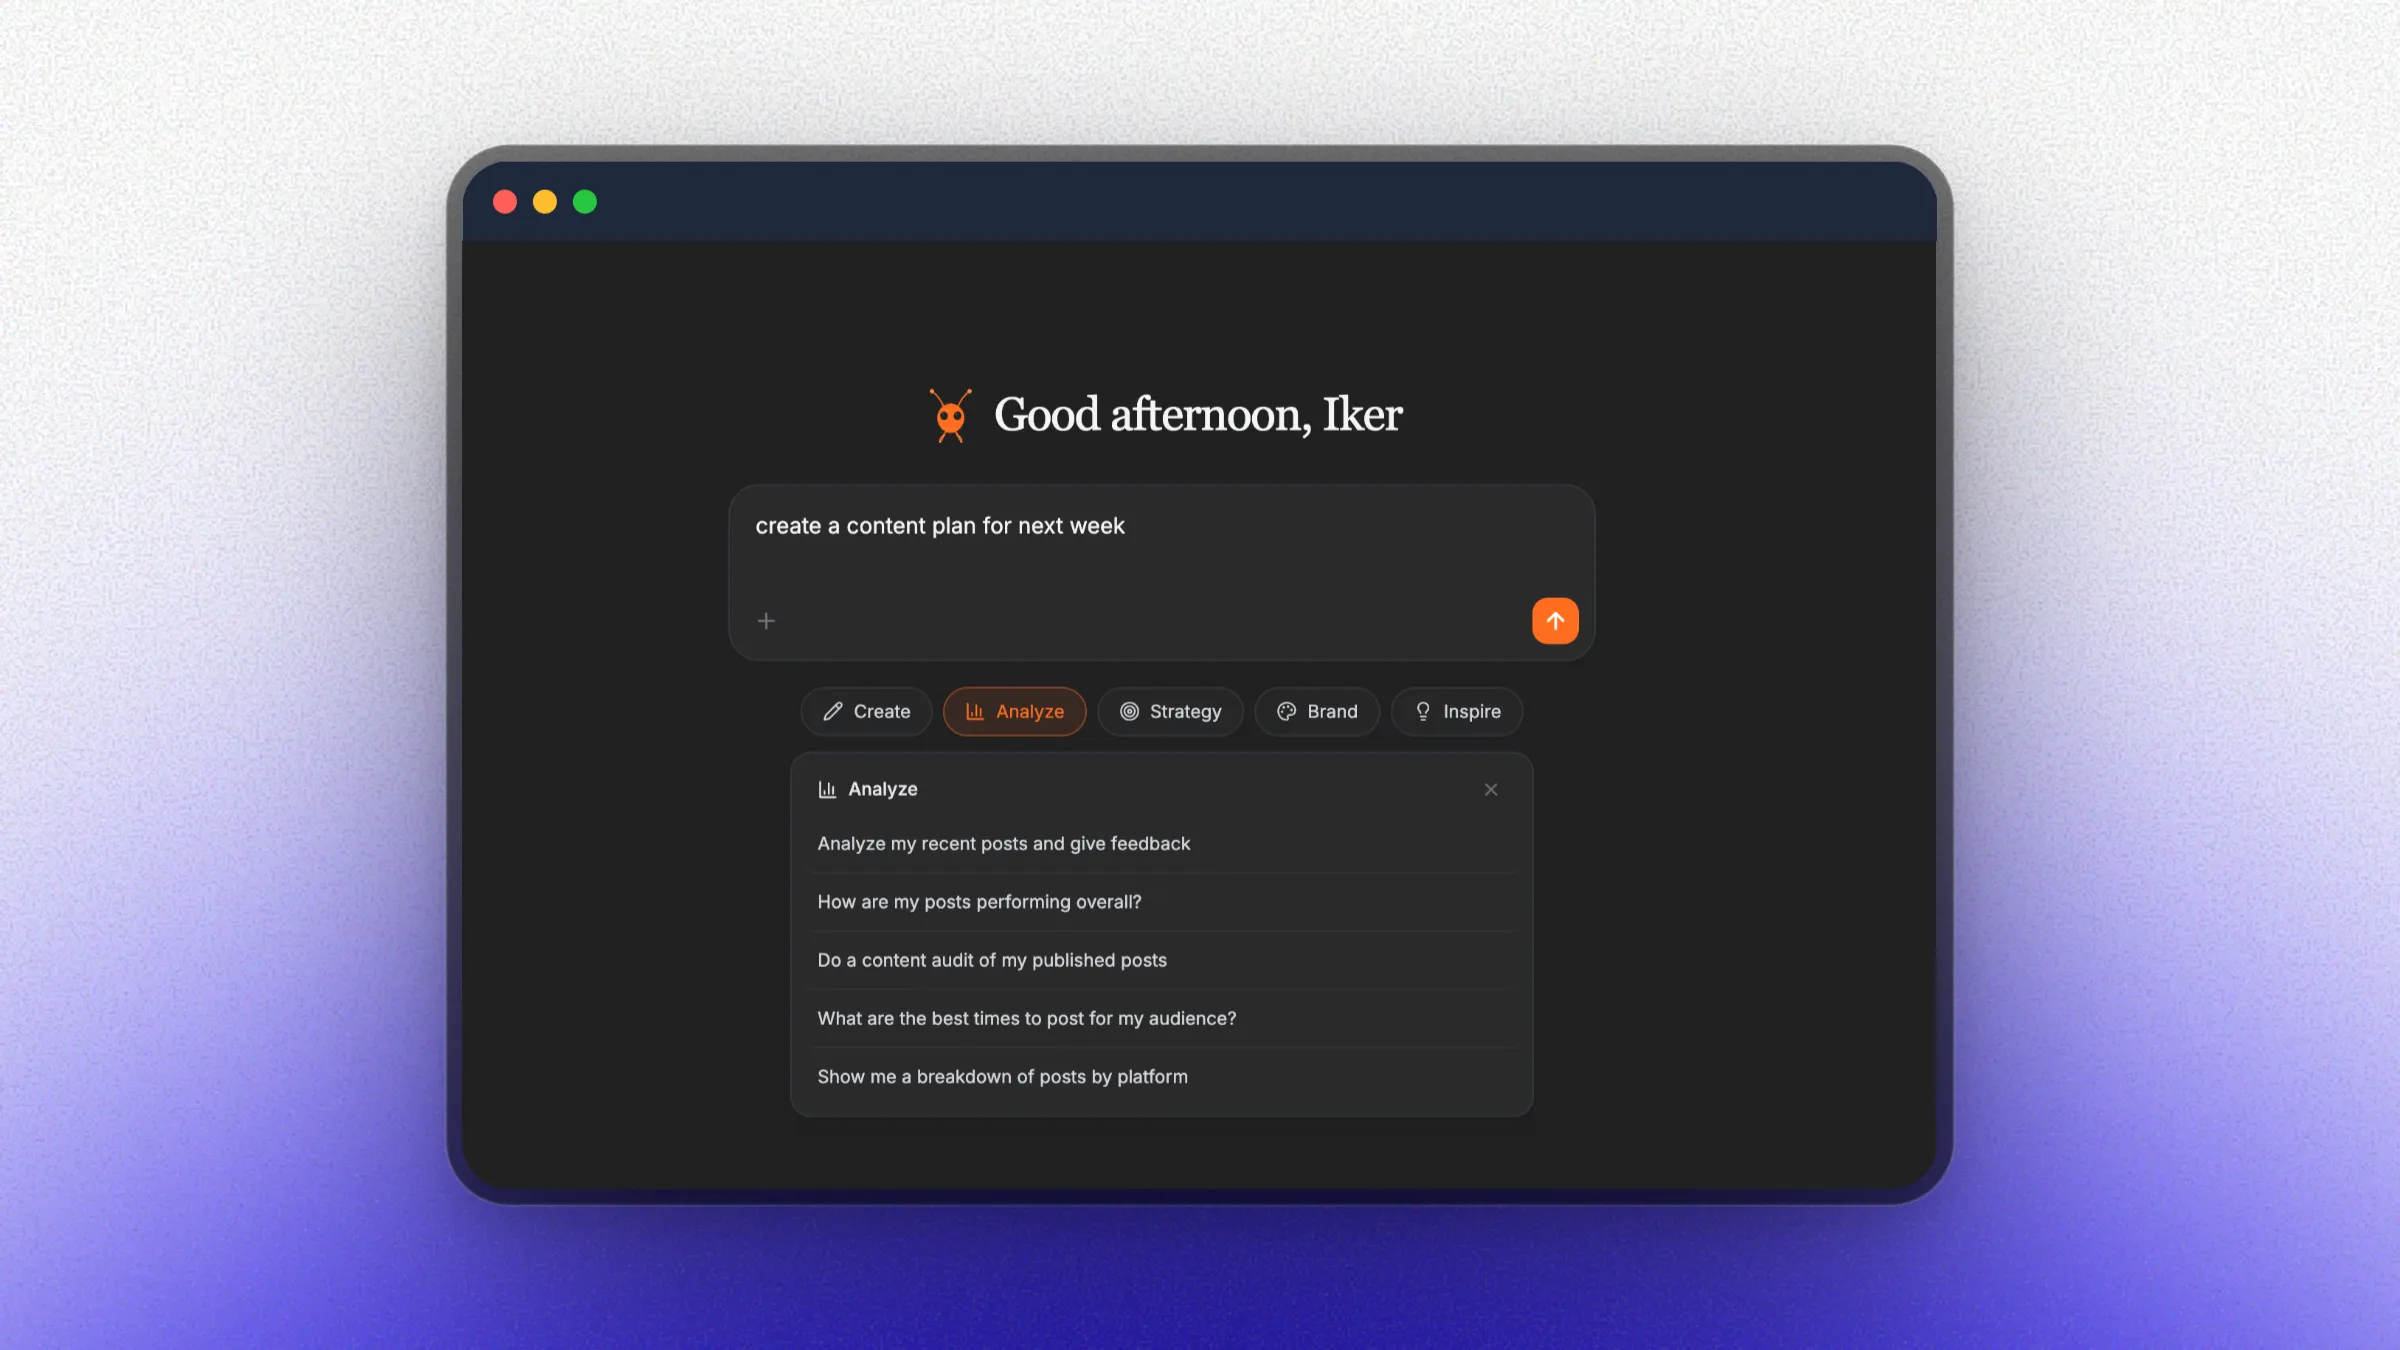Click the target icon on Strategy chip
The height and width of the screenshot is (1350, 2400).
[x=1129, y=712]
